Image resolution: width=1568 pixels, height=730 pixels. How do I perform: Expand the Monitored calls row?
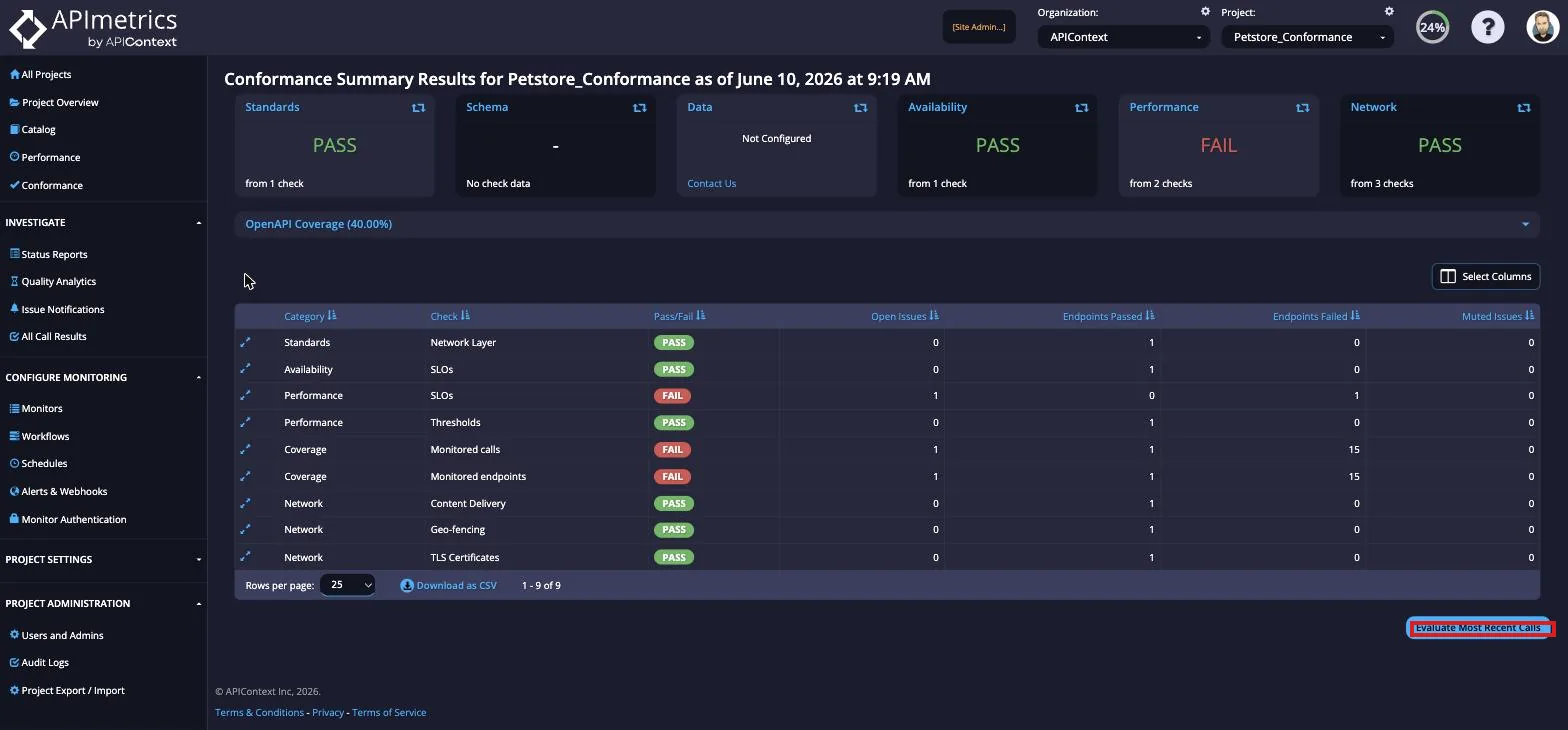(x=245, y=449)
